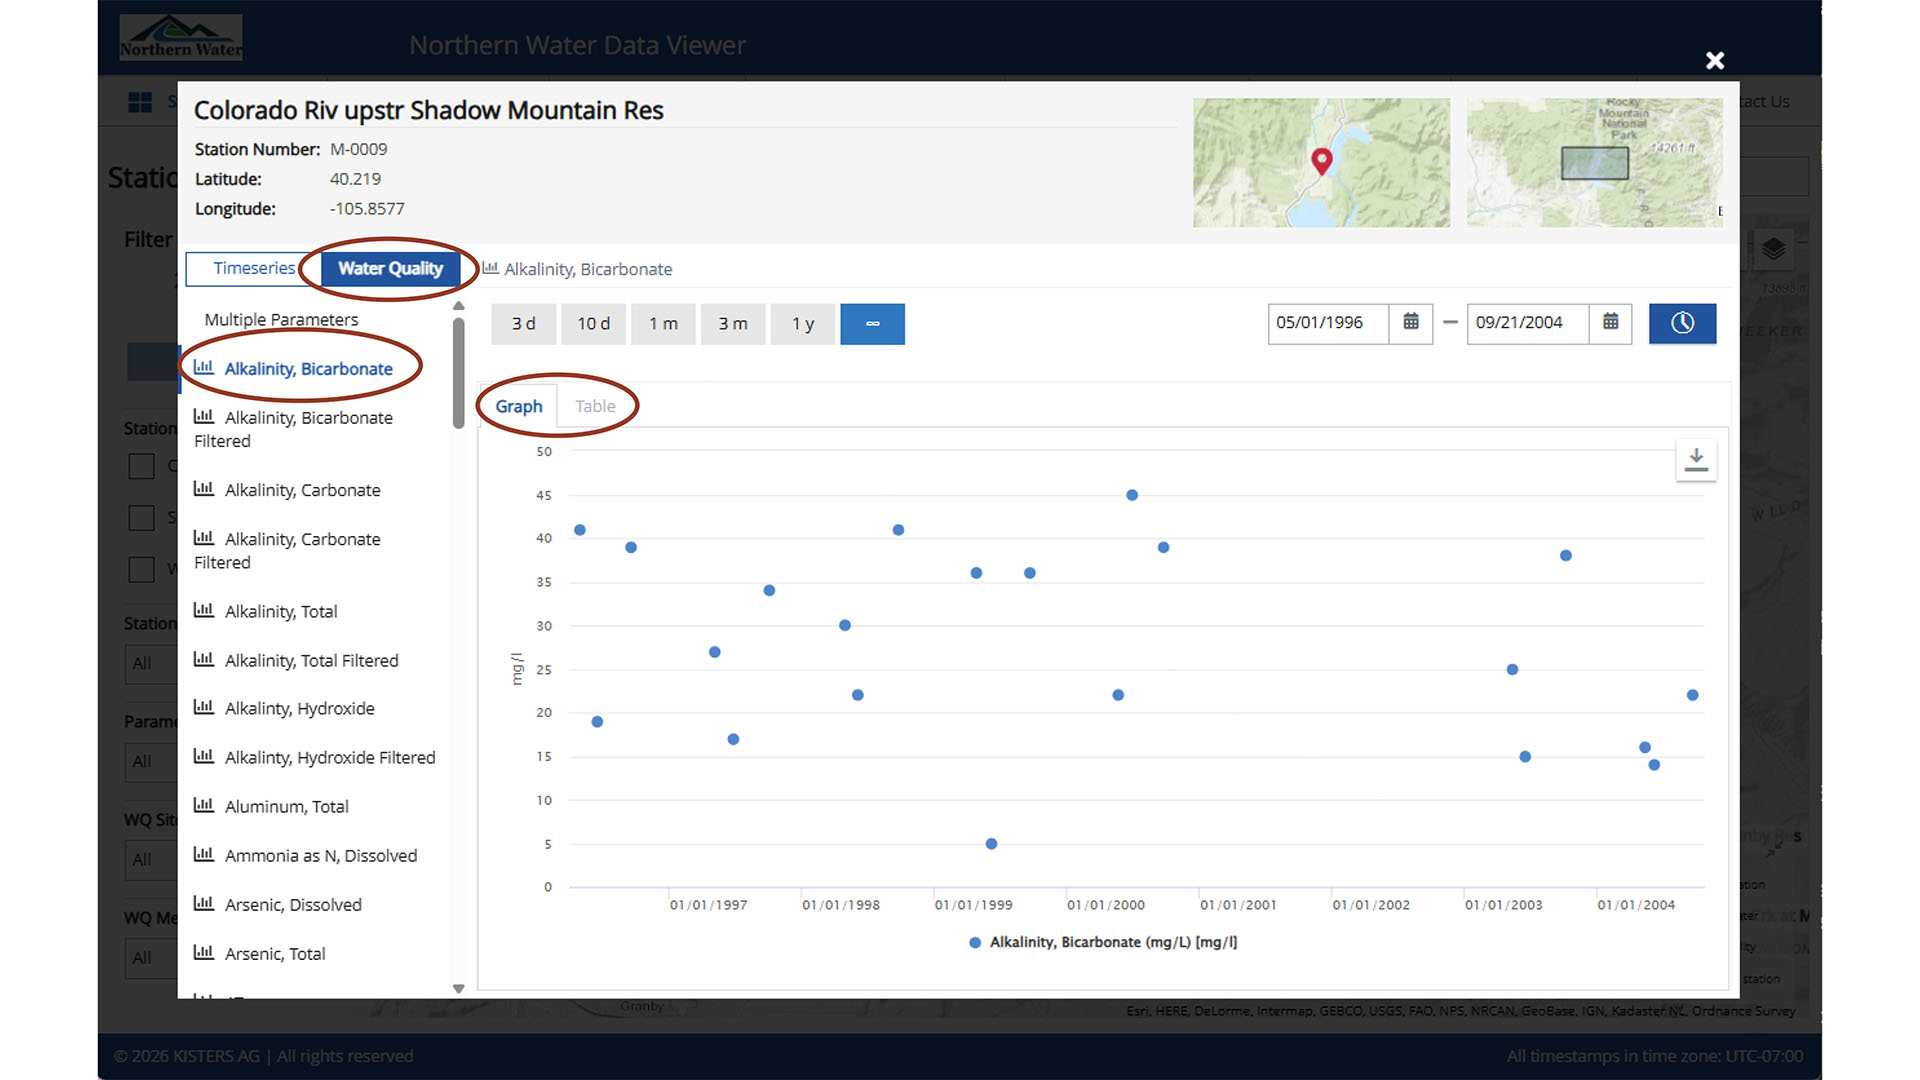Screen dimensions: 1920x1080
Task: Toggle the Alkalinity, Bicarbonate legend entry
Action: [x=1103, y=942]
